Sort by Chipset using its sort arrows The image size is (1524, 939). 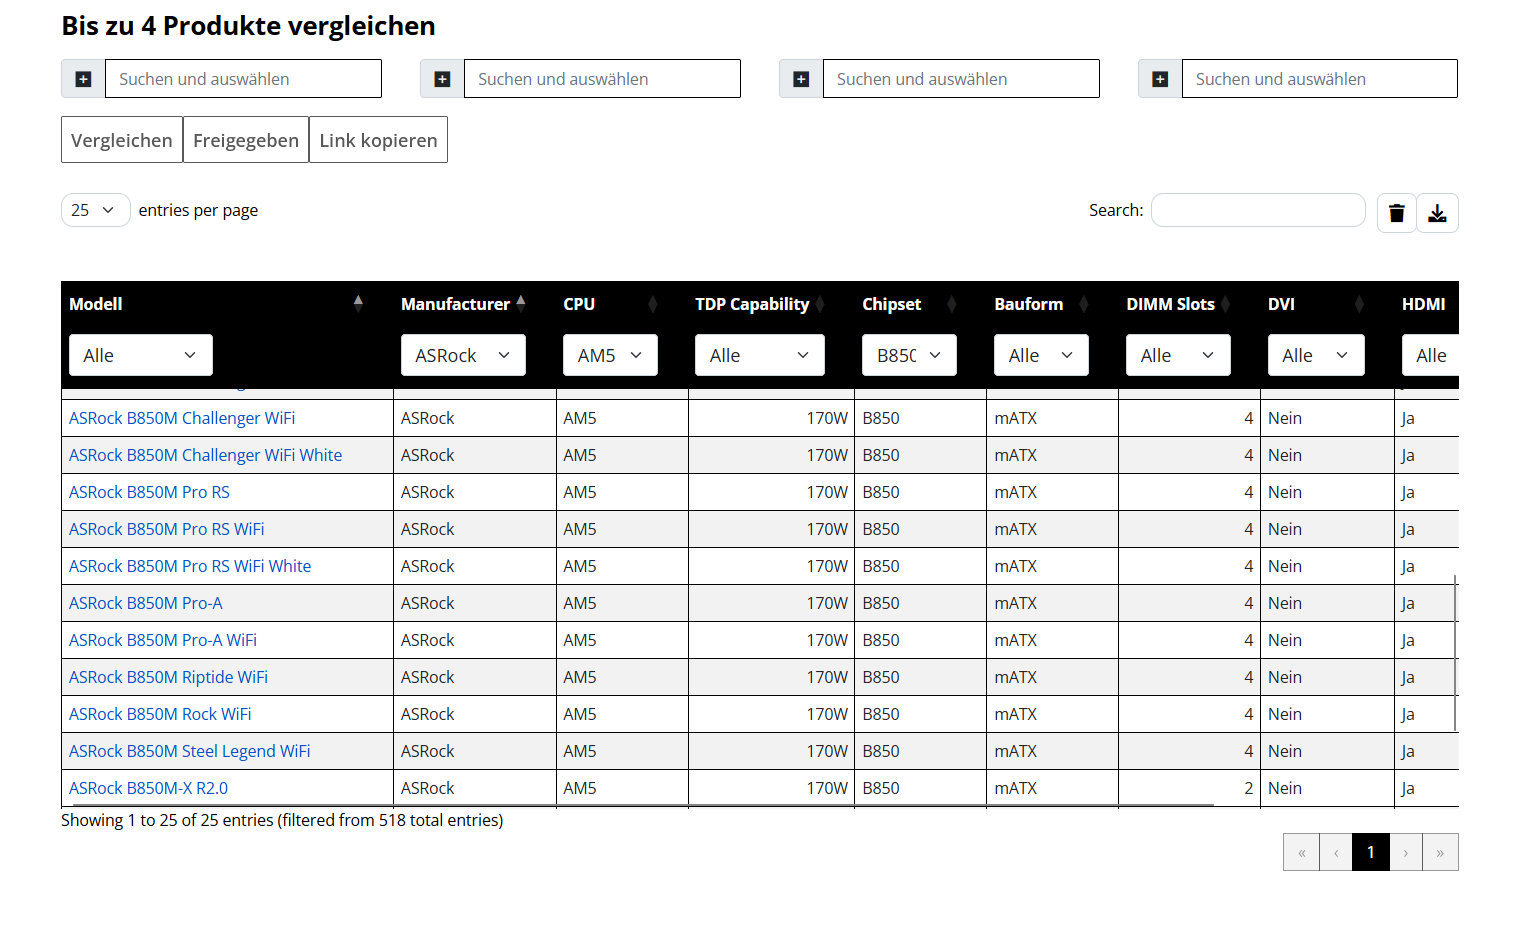tap(952, 303)
